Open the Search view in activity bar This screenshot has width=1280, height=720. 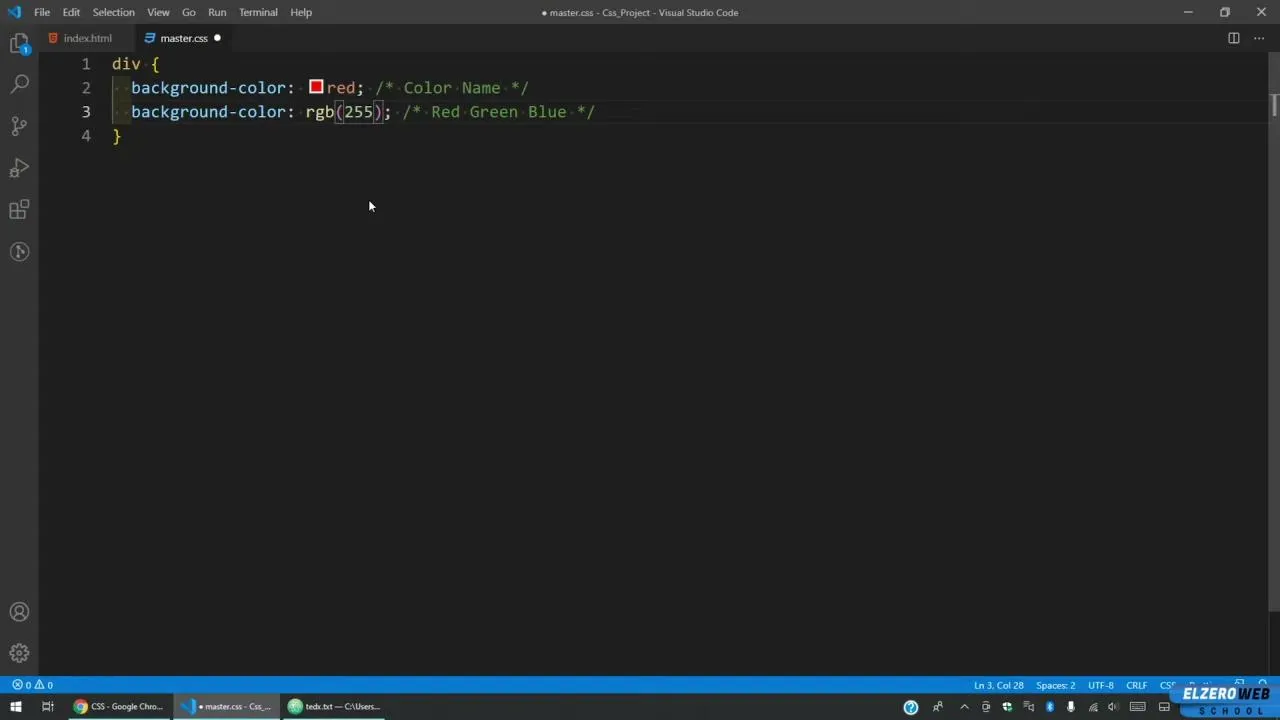[x=19, y=84]
